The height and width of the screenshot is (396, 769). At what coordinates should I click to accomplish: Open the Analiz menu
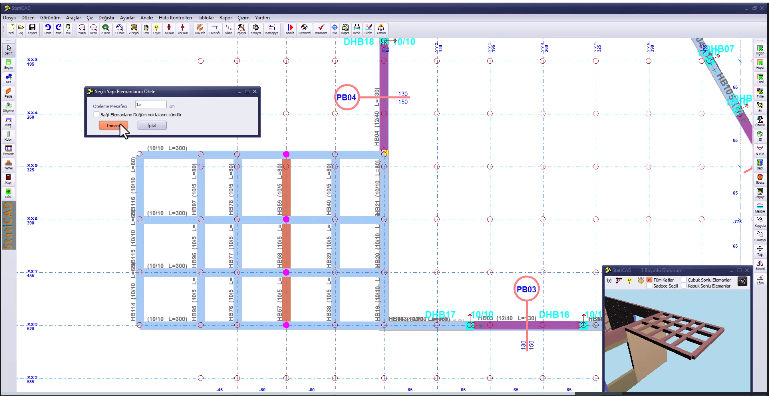(146, 18)
